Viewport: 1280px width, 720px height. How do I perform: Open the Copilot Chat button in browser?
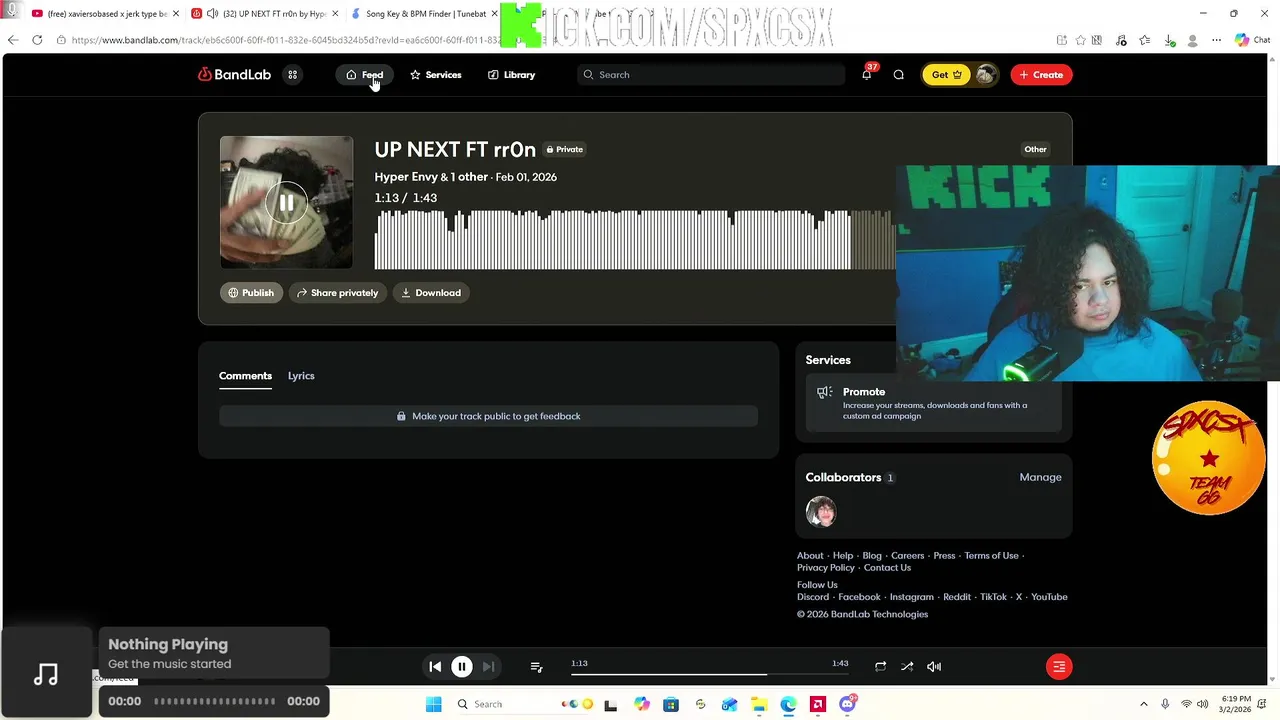(1252, 40)
